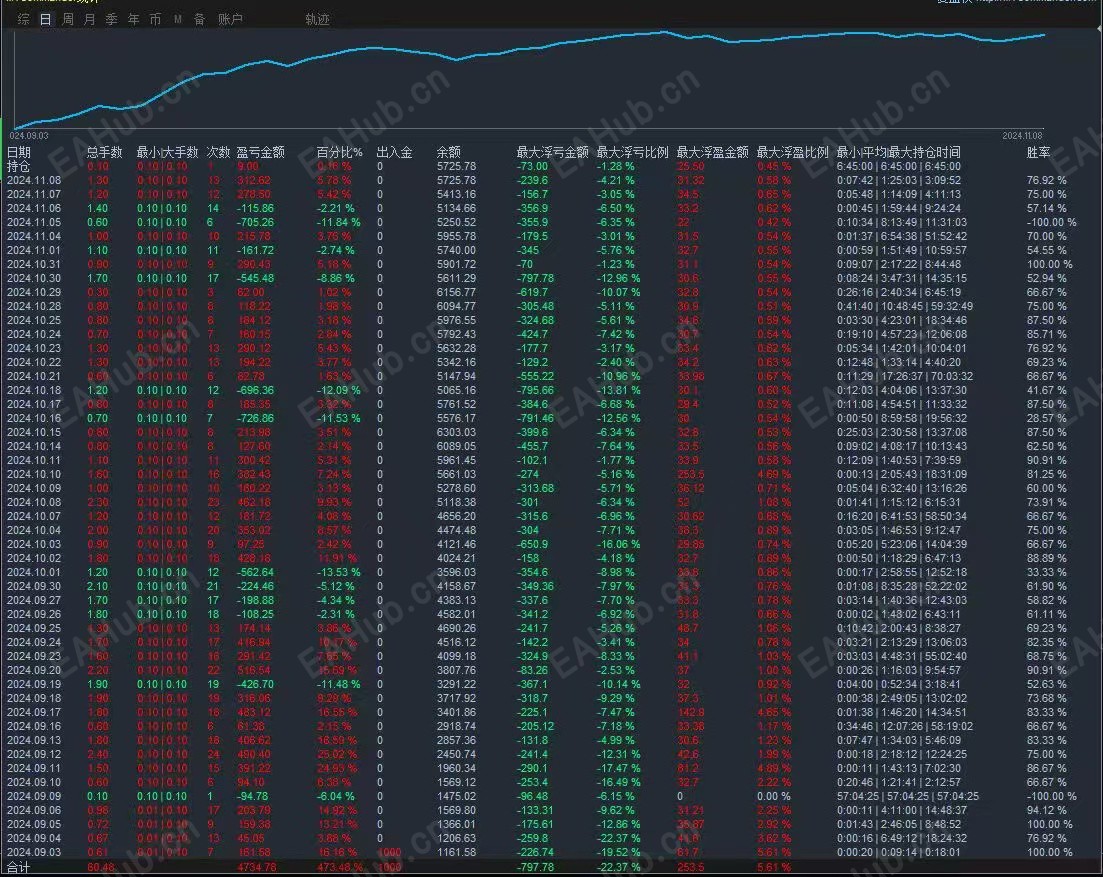Viewport: 1103px width, 877px height.
Task: Click the 最大浮盈金额 column header
Action: 713,152
